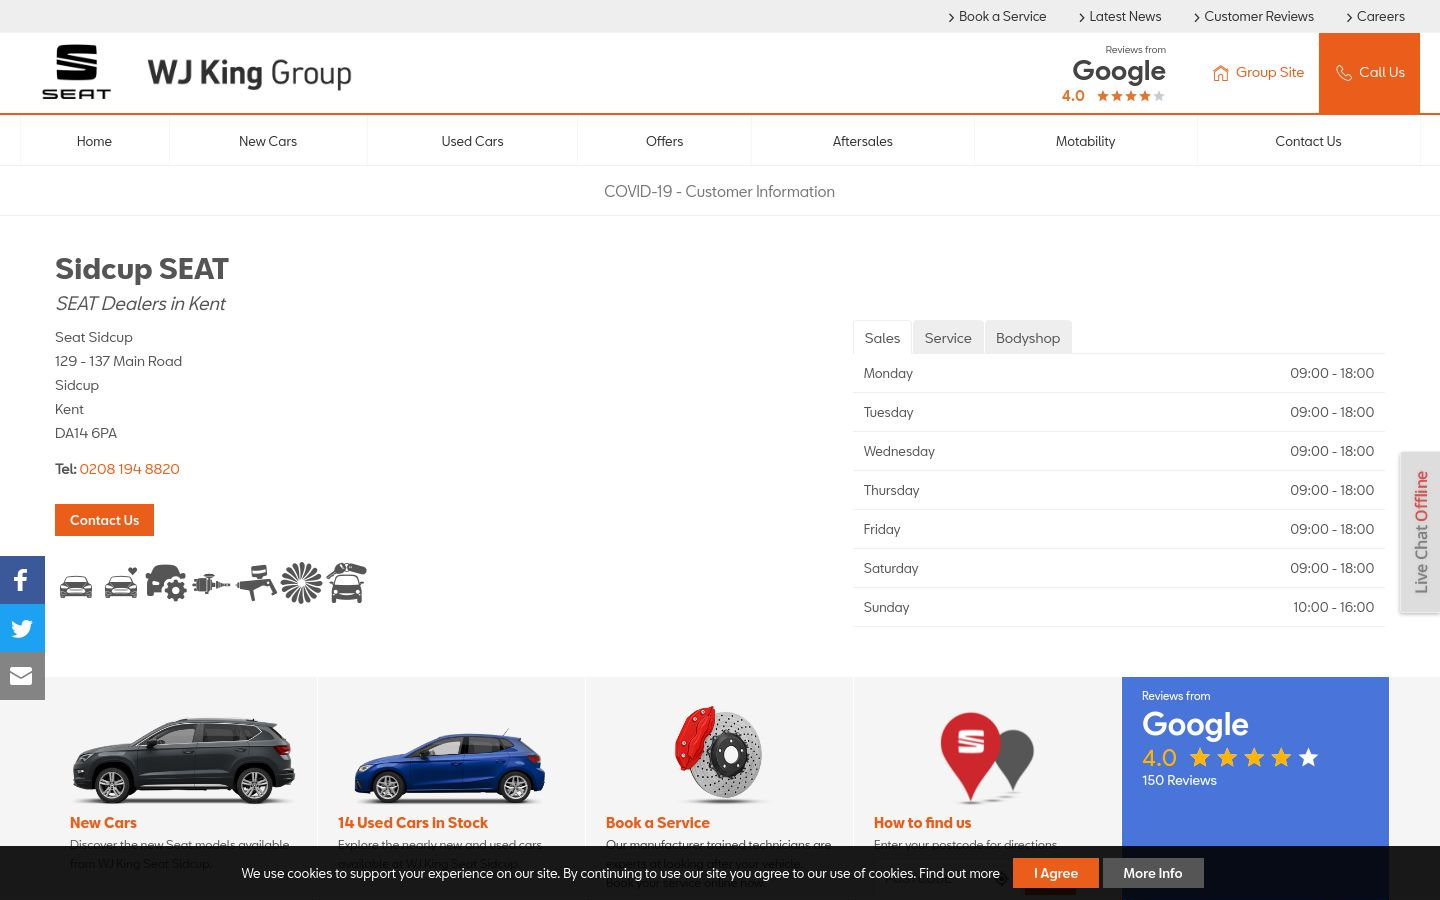Viewport: 1440px width, 900px height.
Task: Open Careers in top bar
Action: [1375, 16]
